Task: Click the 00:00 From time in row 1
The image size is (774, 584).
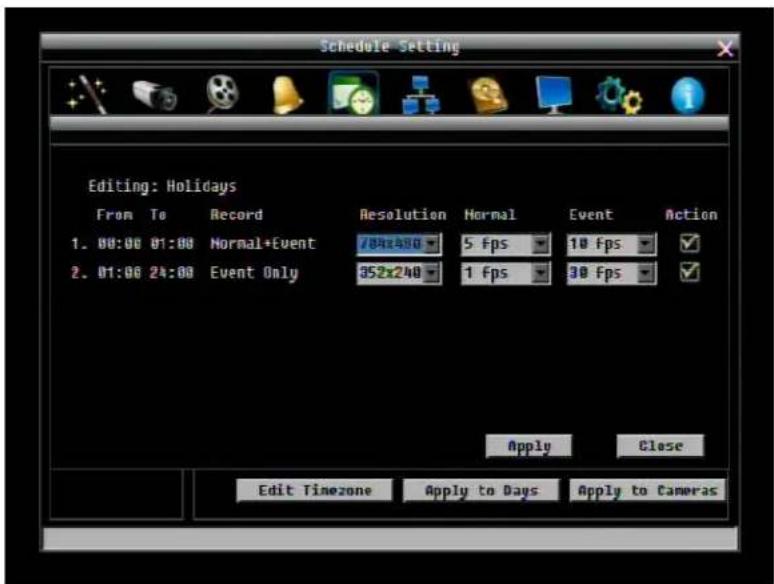Action: coord(119,243)
